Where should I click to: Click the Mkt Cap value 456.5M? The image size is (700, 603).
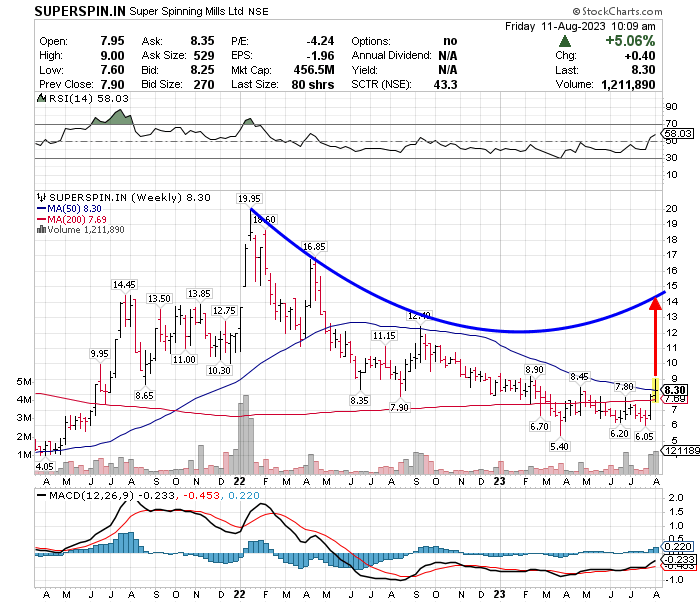click(x=314, y=70)
